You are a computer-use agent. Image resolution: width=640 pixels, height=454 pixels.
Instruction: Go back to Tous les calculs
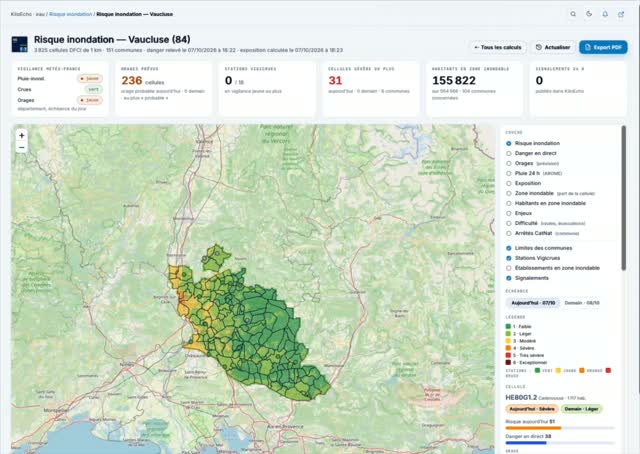[498, 47]
